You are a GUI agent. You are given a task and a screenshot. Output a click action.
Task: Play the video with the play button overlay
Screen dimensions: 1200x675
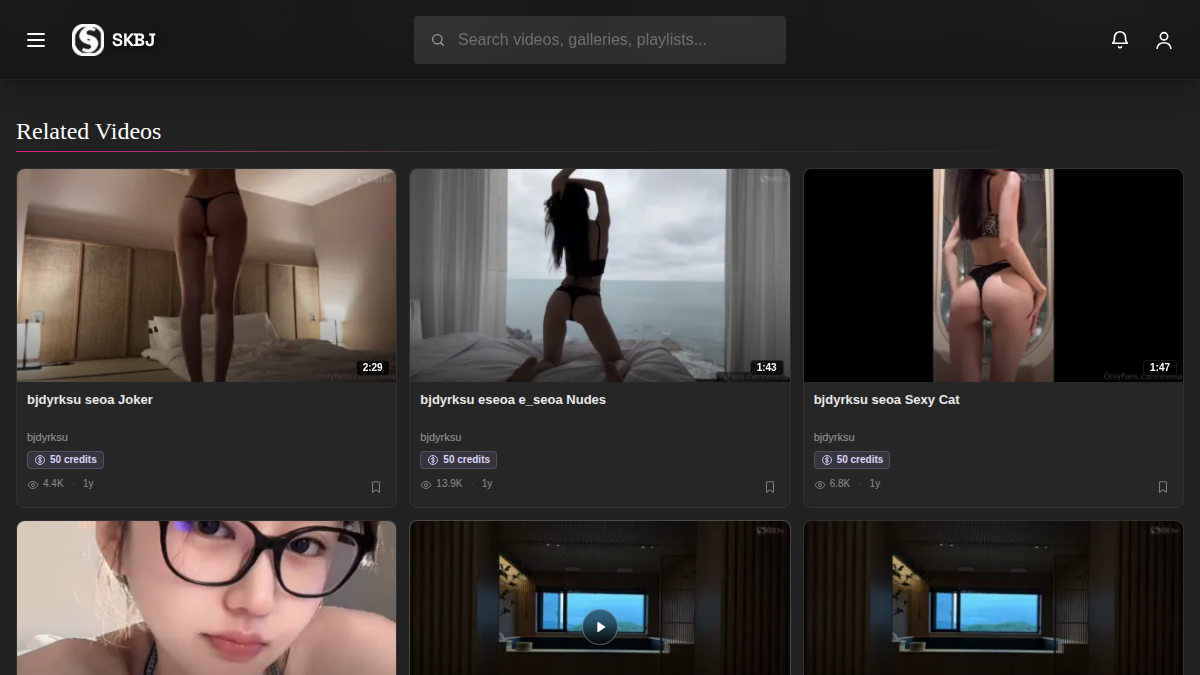[600, 627]
